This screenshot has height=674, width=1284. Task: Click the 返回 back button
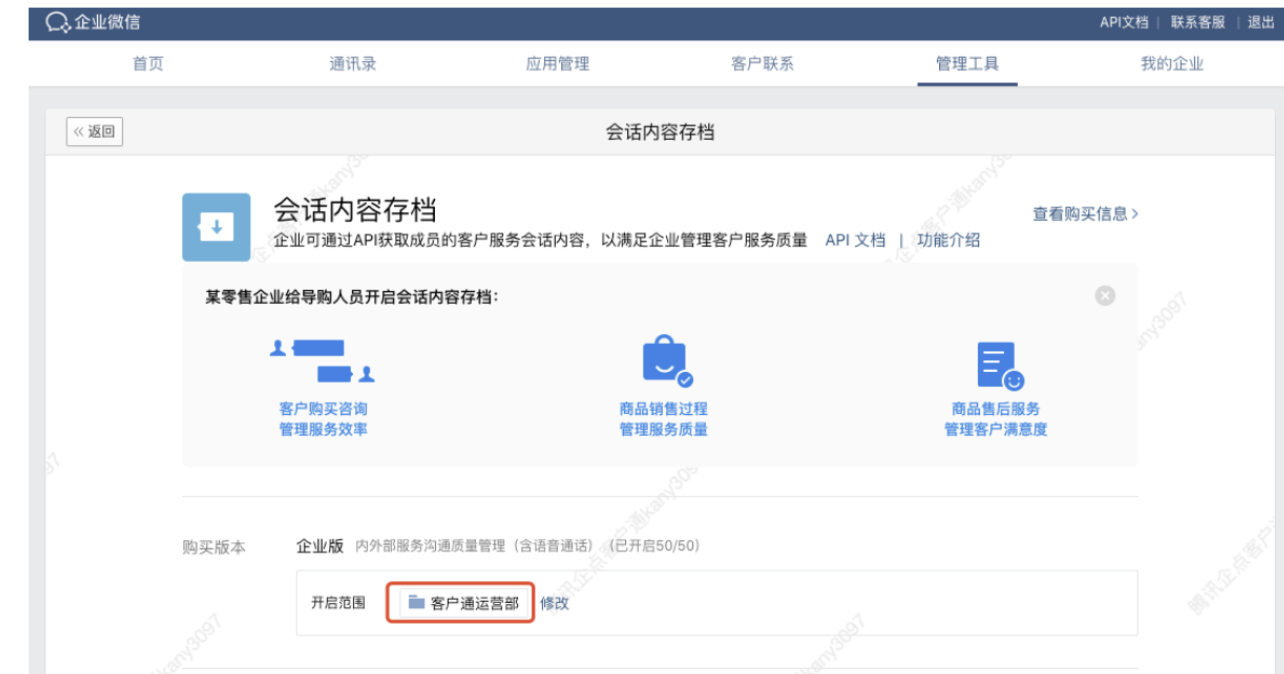(95, 131)
